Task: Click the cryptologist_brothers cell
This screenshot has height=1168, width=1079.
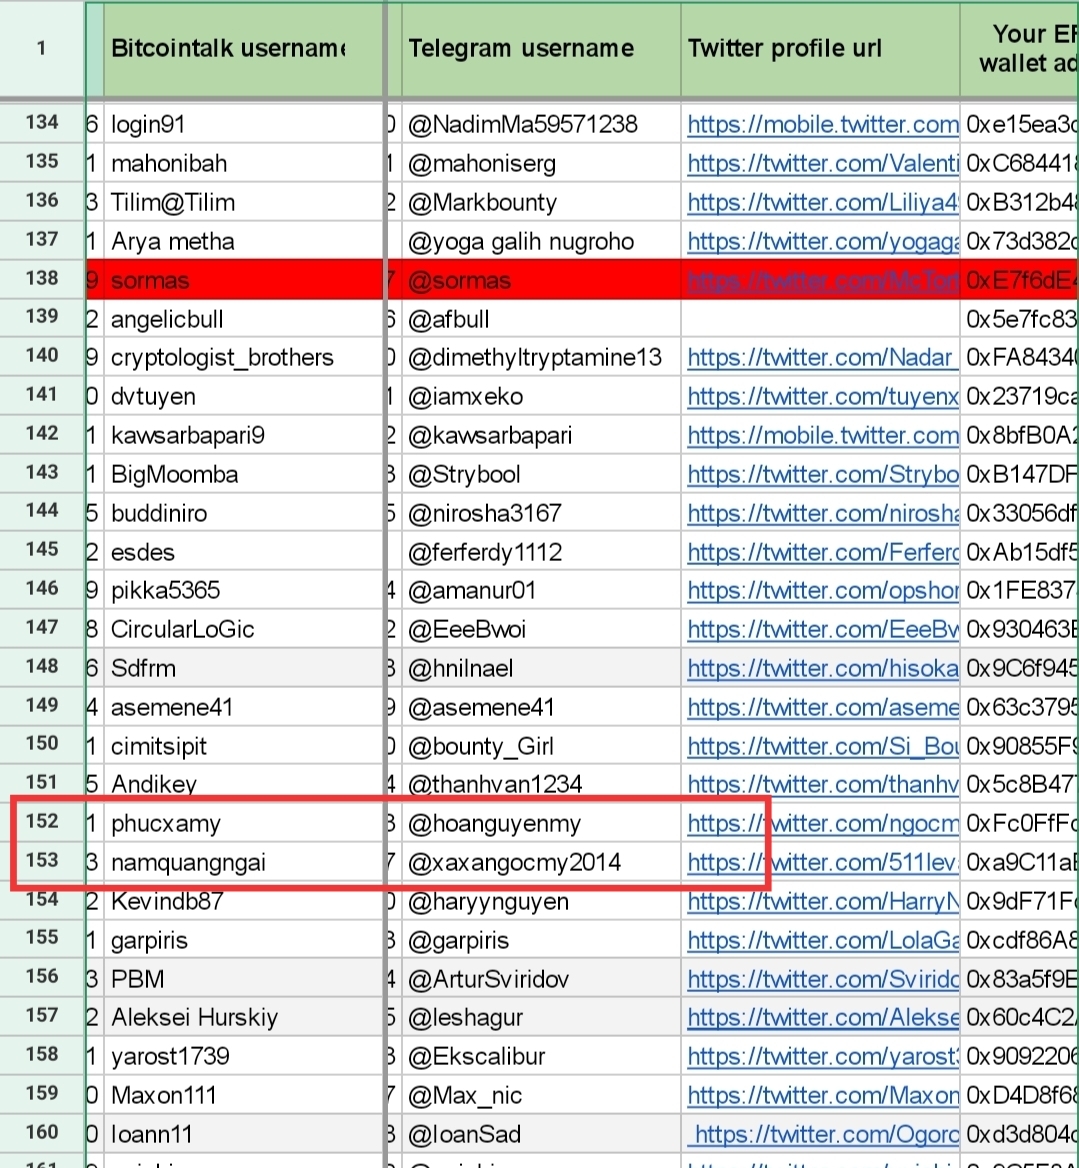Action: coord(243,358)
